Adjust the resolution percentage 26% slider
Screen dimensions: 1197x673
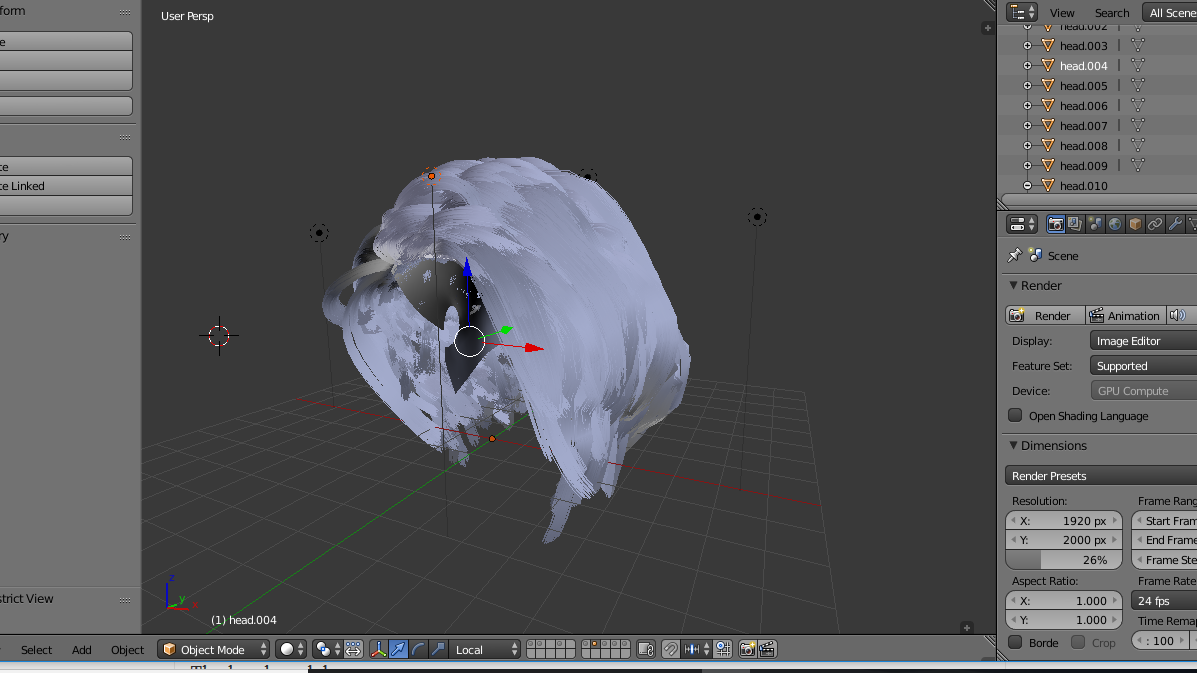click(x=1064, y=559)
